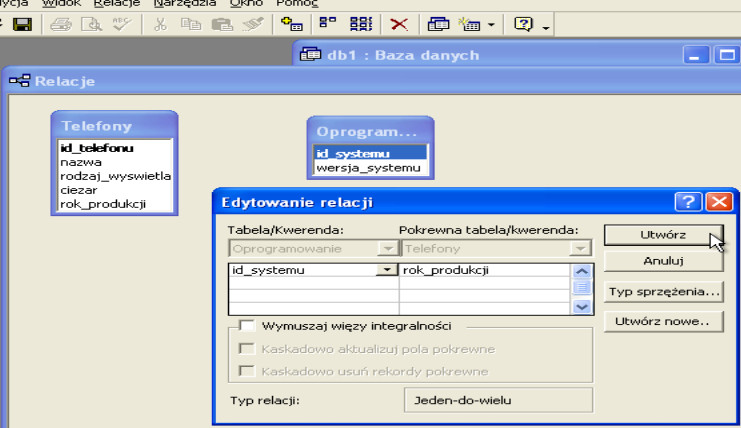Image resolution: width=741 pixels, height=428 pixels.
Task: Click the Save icon in toolbar
Action: (x=22, y=22)
